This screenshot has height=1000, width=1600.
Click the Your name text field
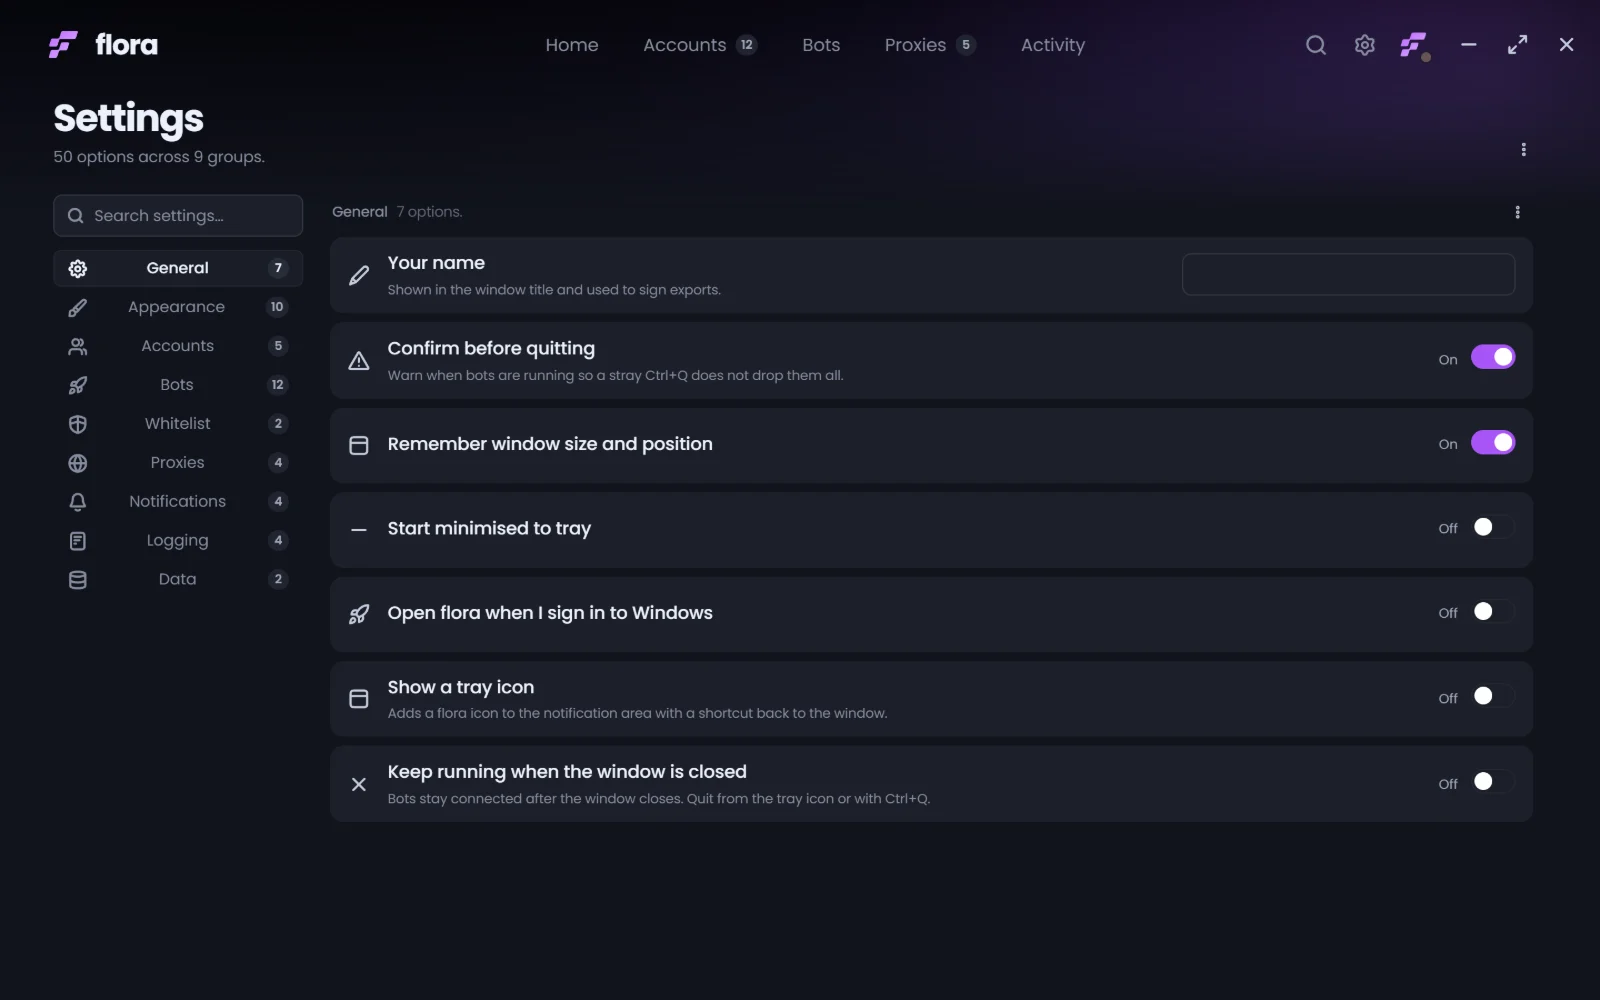(x=1348, y=274)
